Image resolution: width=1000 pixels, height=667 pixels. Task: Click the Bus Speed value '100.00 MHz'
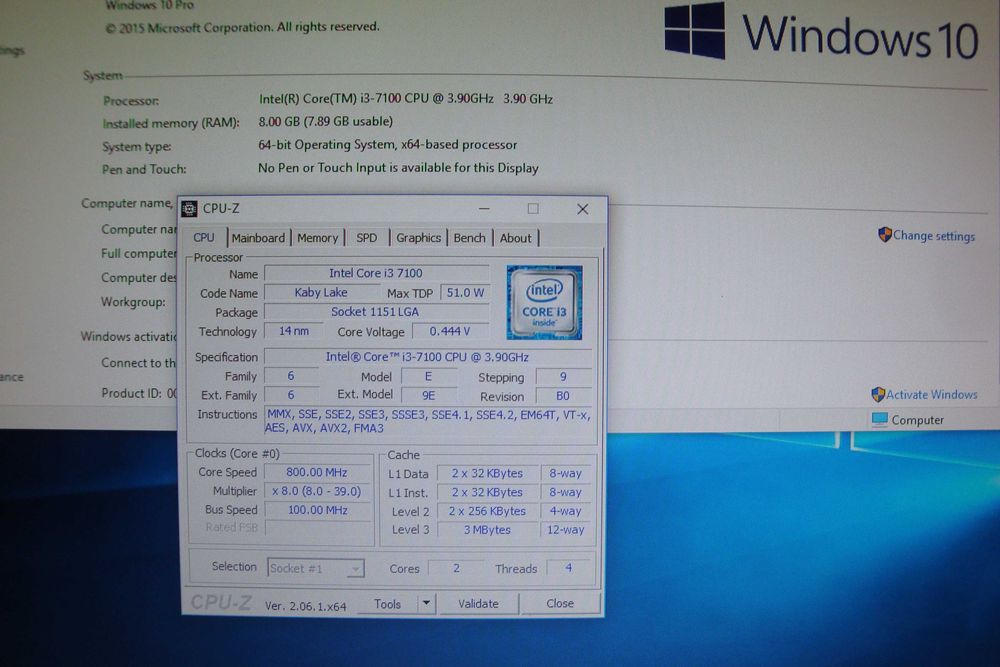point(317,510)
